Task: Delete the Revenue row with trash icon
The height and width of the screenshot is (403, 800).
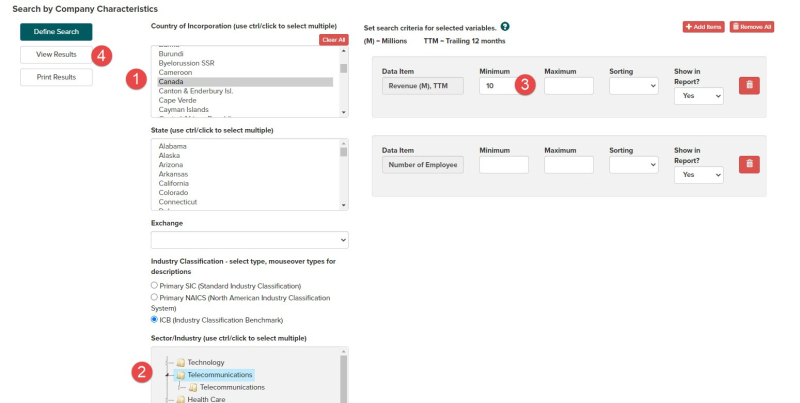Action: click(x=748, y=86)
